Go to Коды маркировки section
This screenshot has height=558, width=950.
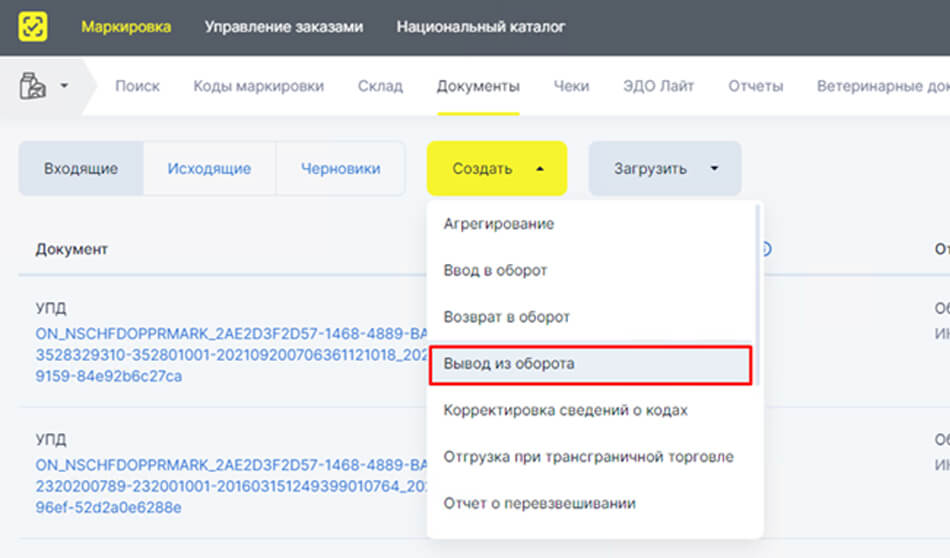pos(258,86)
